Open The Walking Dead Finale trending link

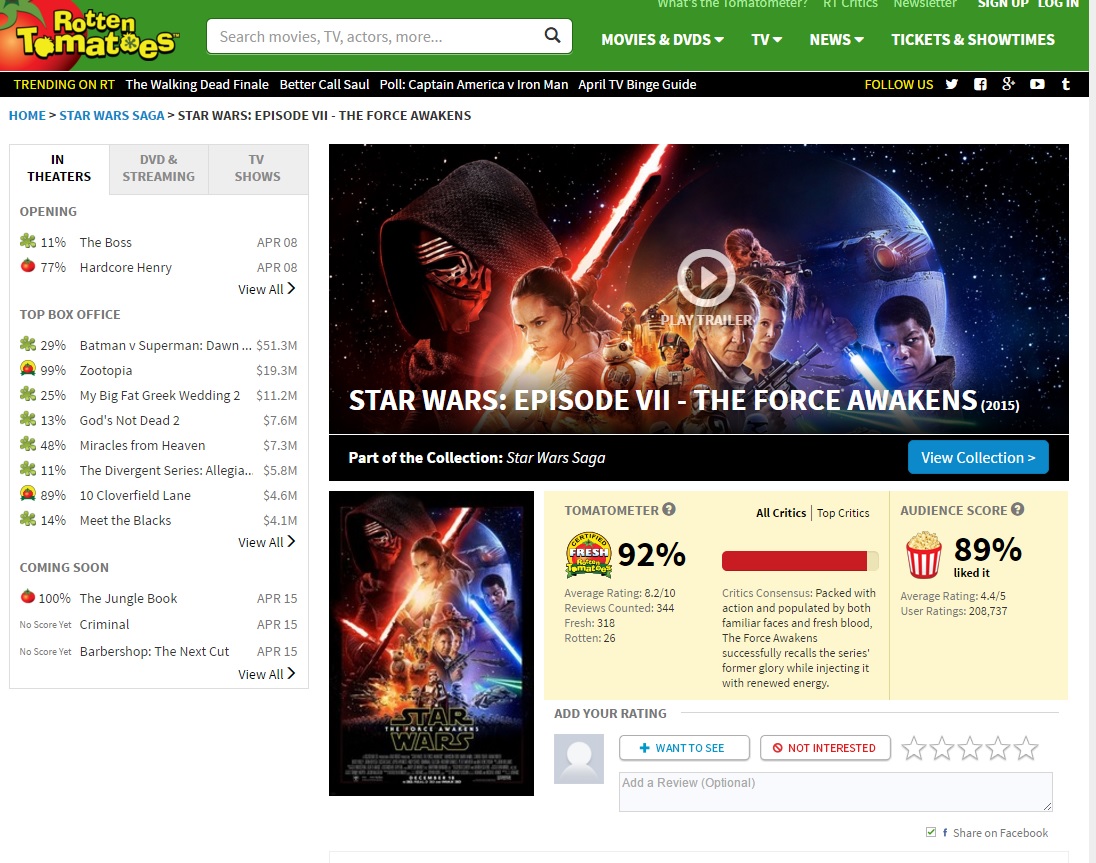tap(197, 85)
